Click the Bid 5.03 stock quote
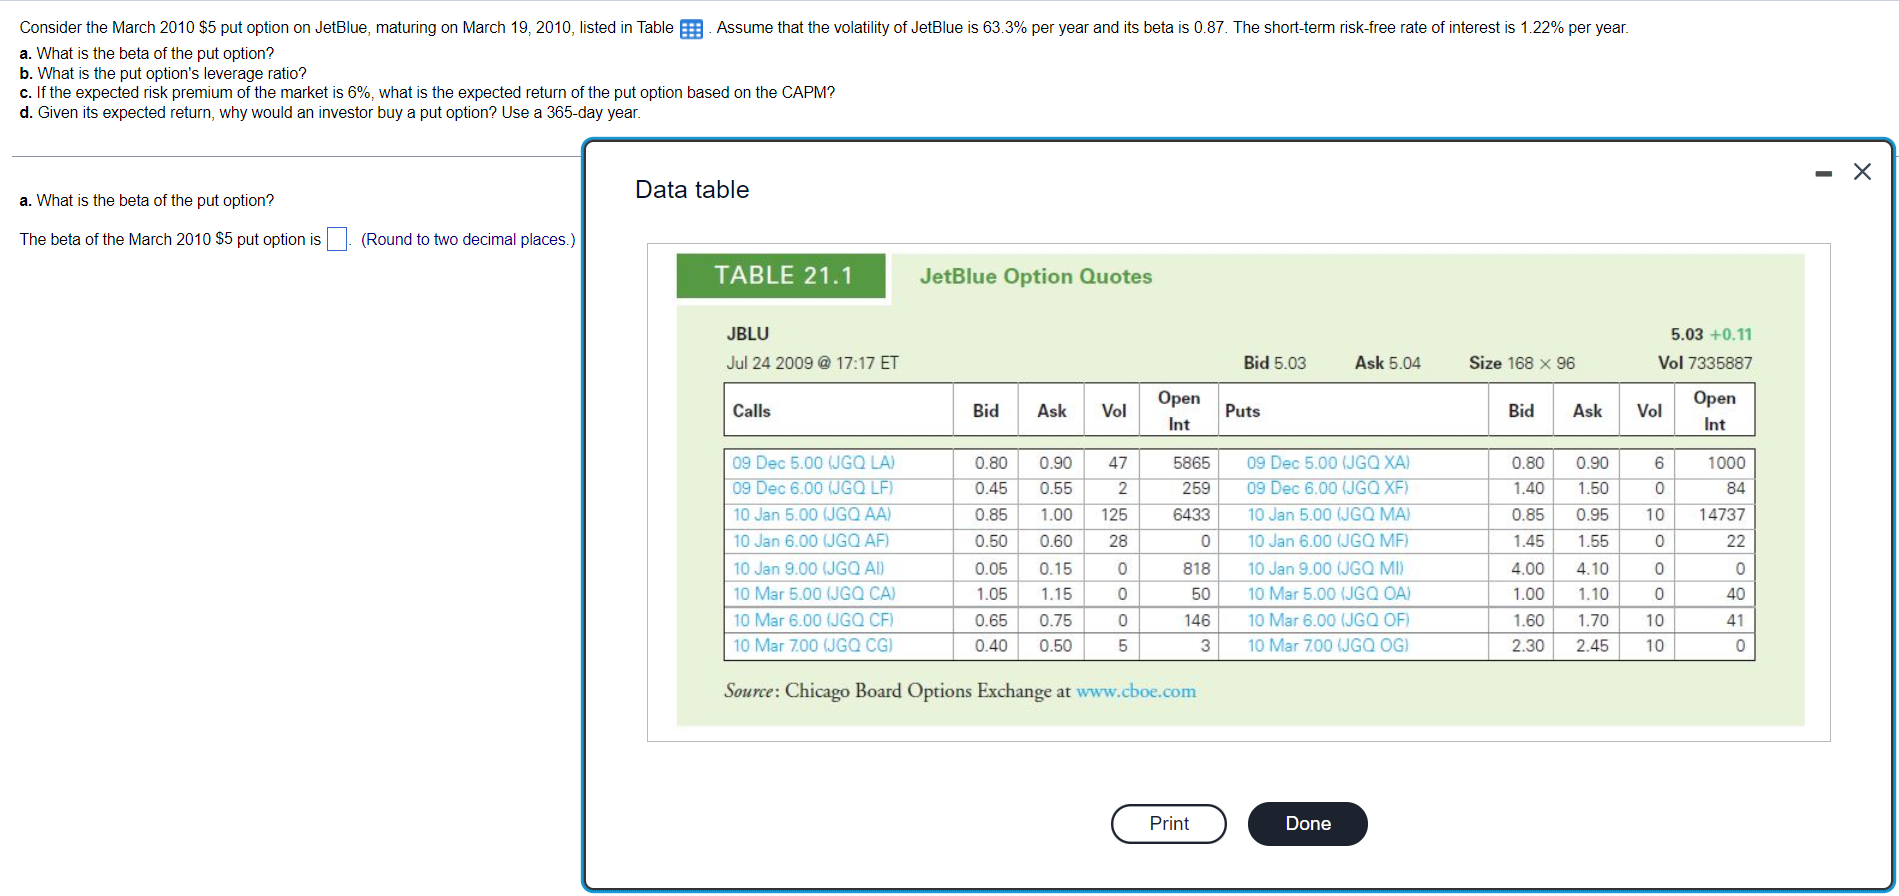This screenshot has width=1899, height=896. coord(1275,363)
